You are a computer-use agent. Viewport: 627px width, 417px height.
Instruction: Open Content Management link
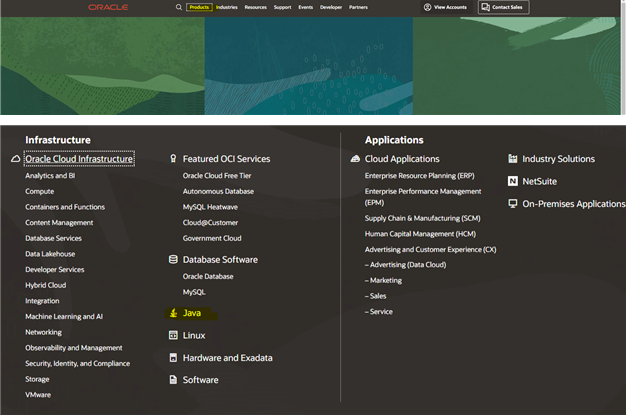[59, 222]
